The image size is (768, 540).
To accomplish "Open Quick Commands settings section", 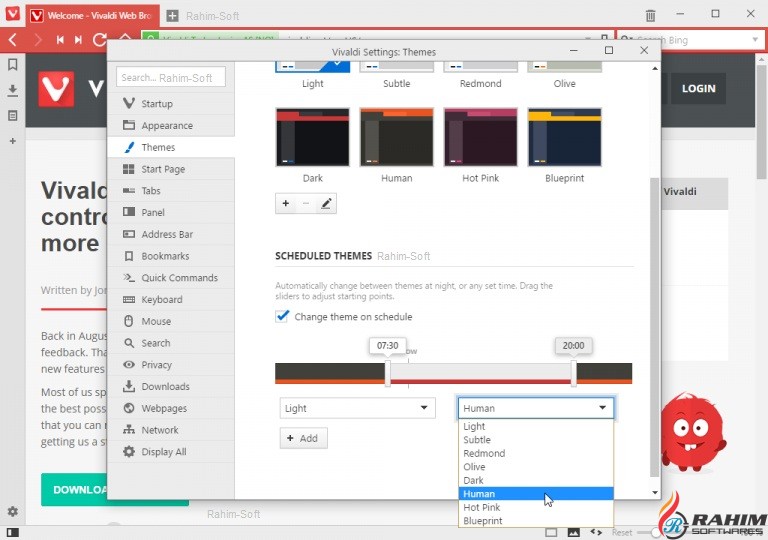I will (171, 277).
